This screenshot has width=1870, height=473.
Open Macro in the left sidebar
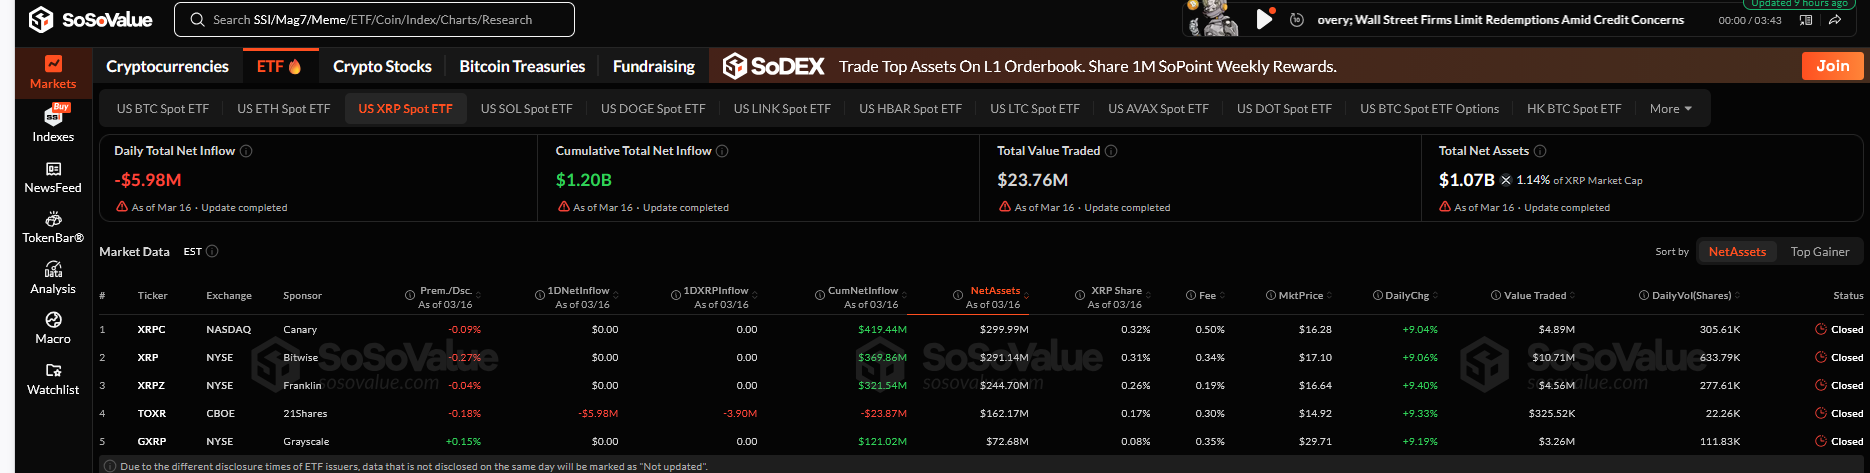click(53, 328)
